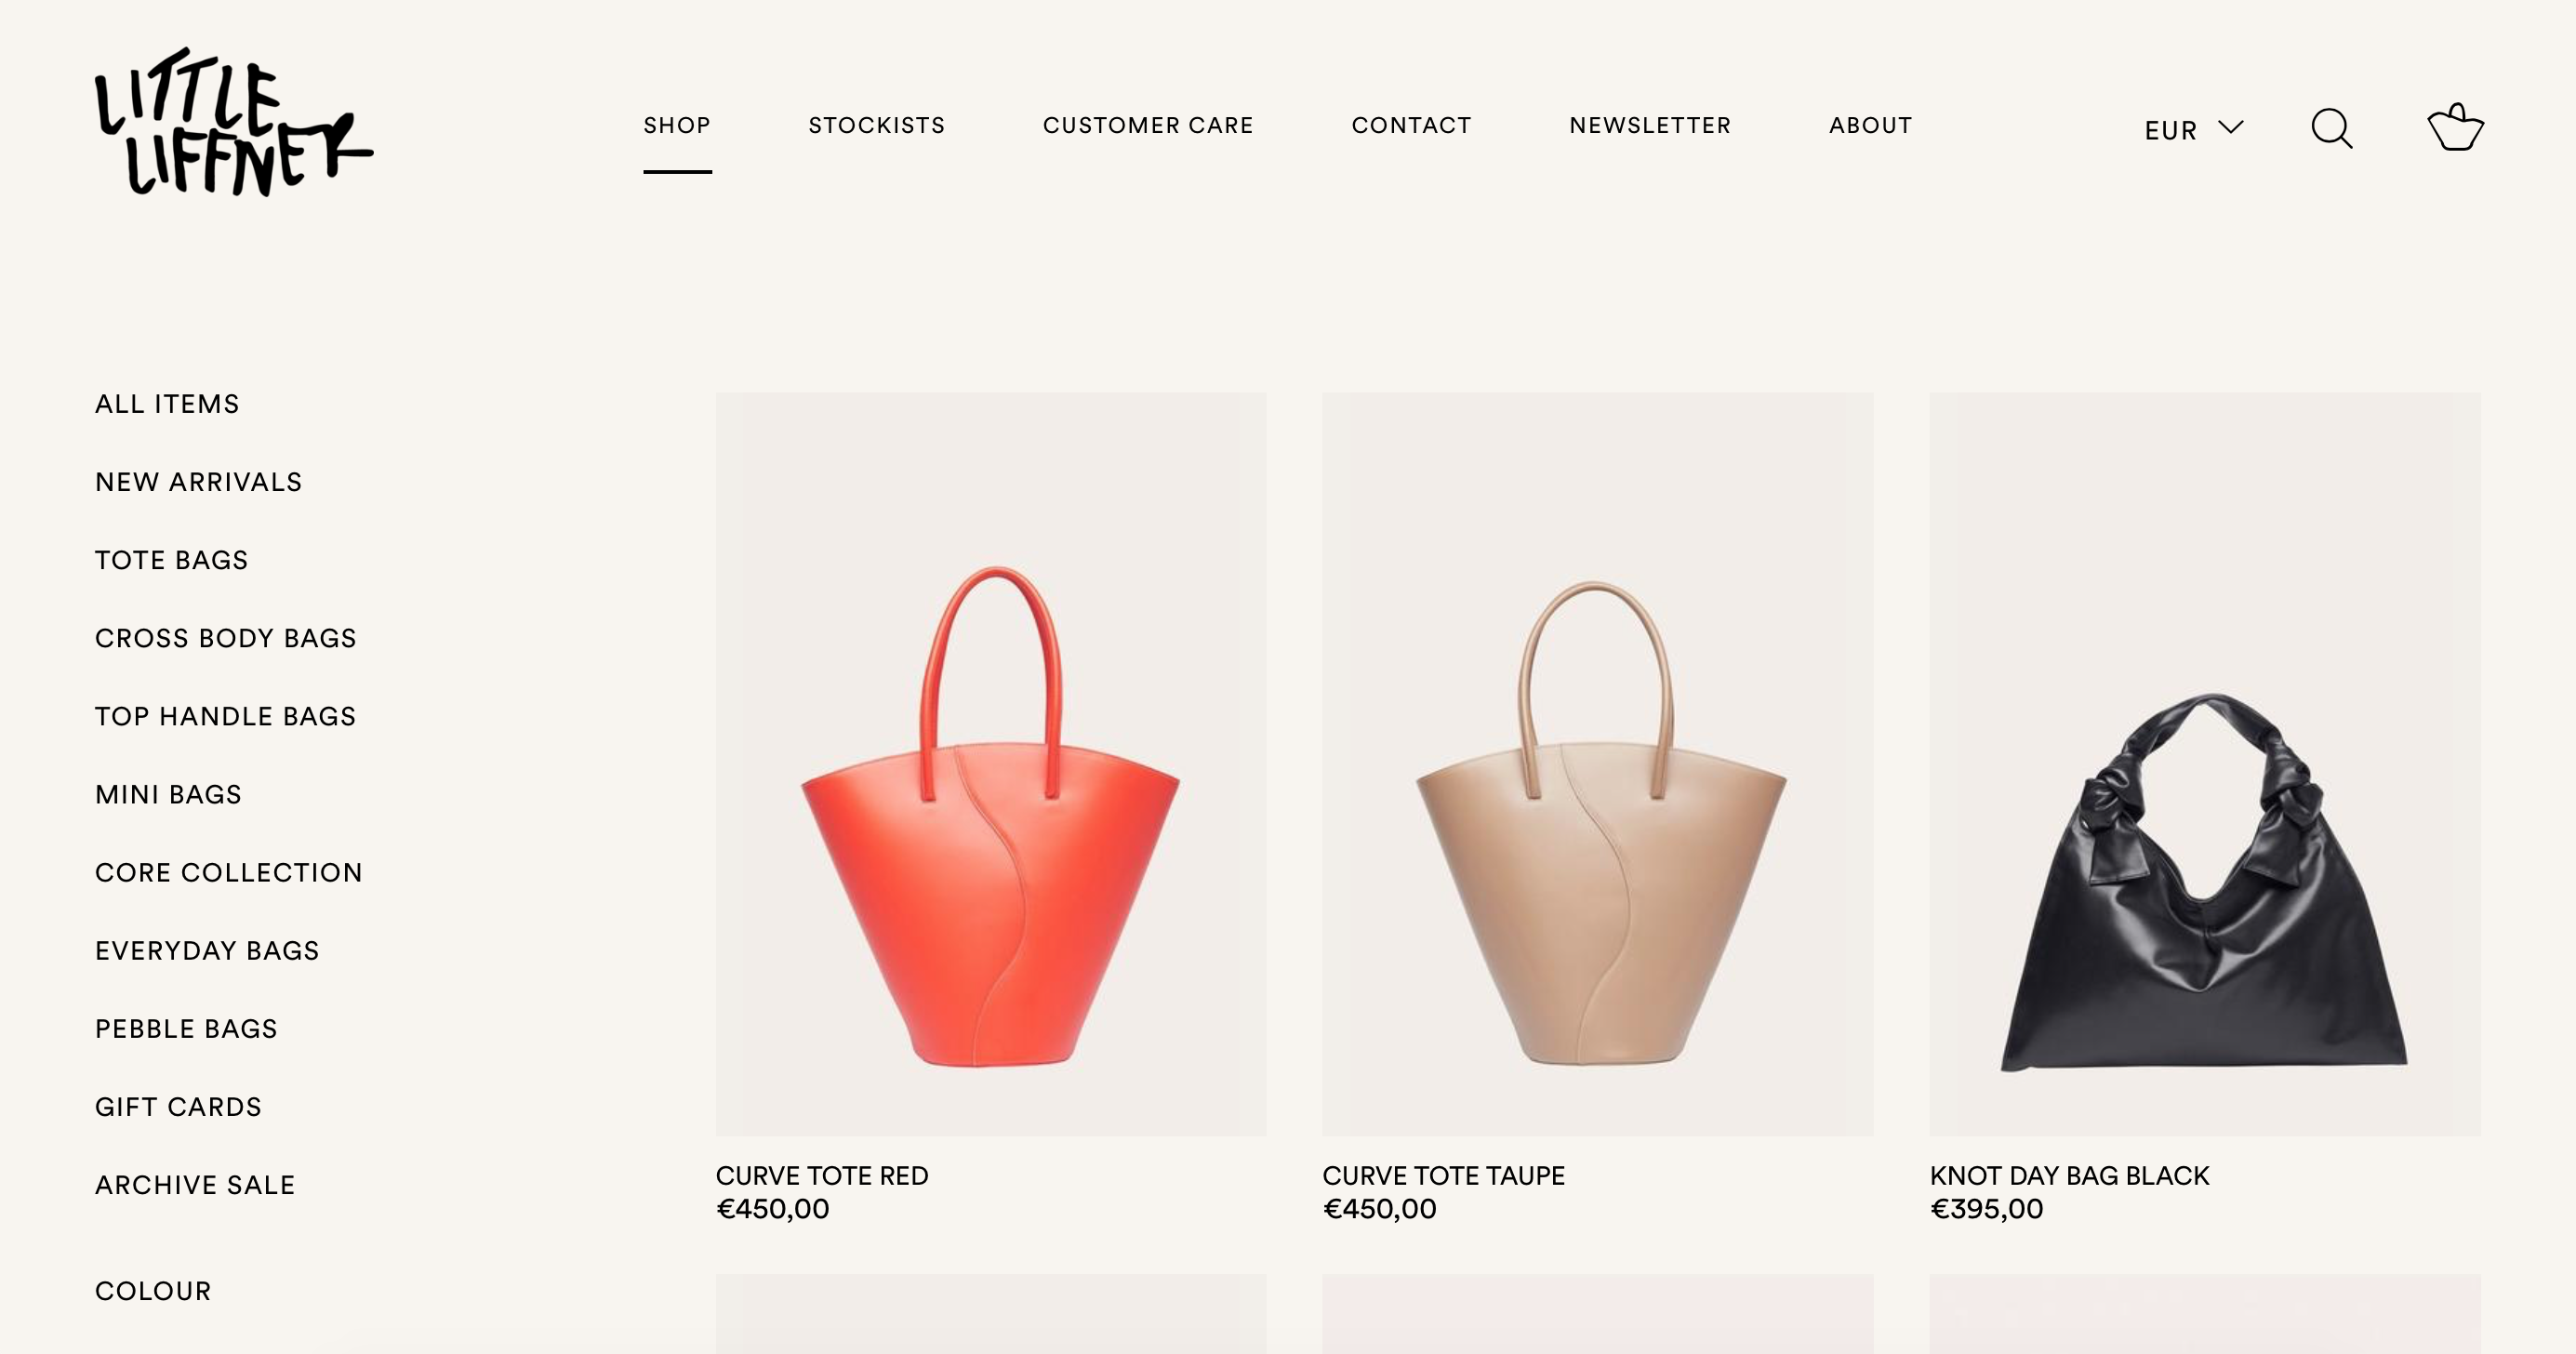Viewport: 2576px width, 1354px height.
Task: Open the Contact page
Action: click(1411, 125)
